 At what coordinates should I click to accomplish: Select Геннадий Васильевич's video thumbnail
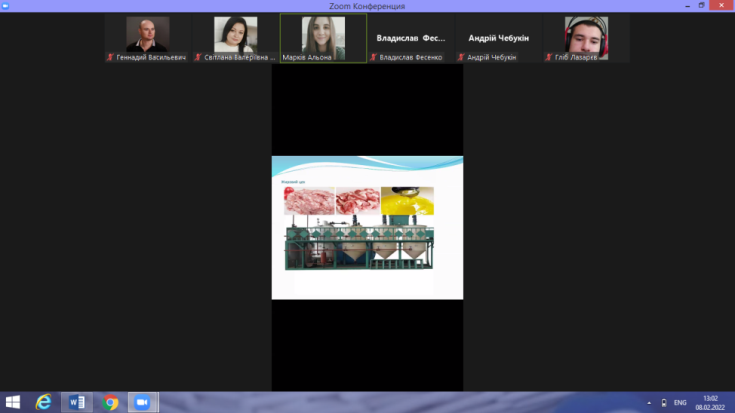[148, 38]
